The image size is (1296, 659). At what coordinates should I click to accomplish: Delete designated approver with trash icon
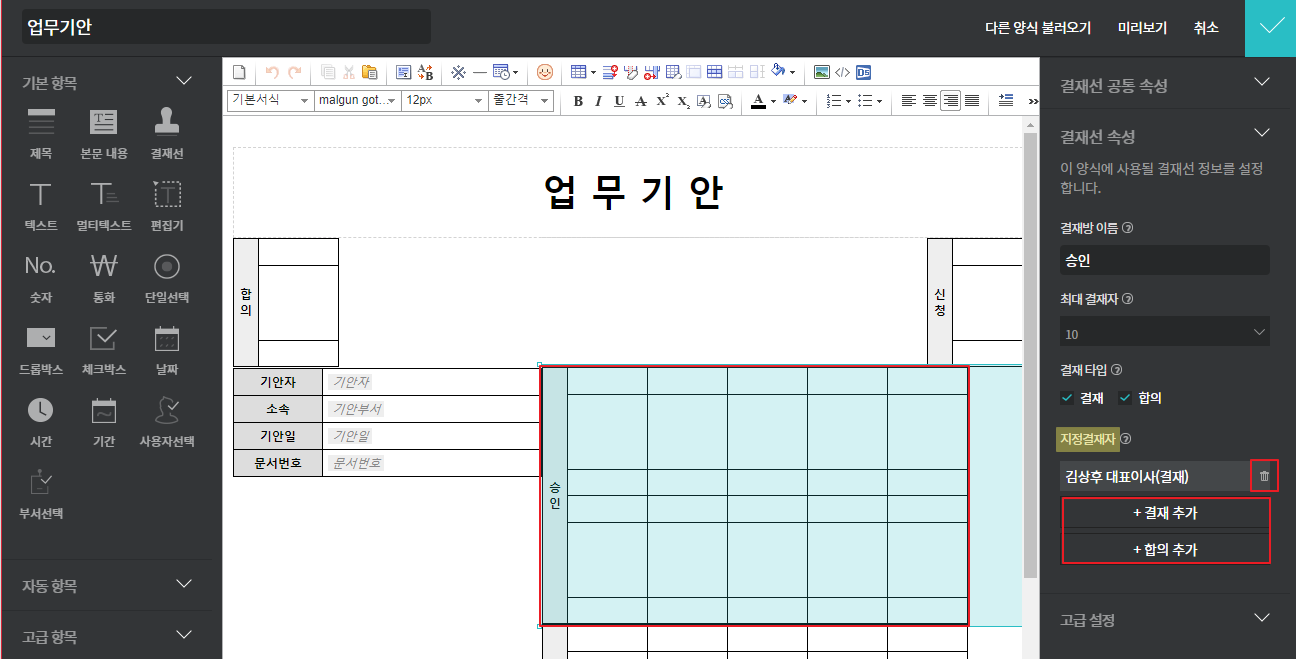pyautogui.click(x=1264, y=476)
